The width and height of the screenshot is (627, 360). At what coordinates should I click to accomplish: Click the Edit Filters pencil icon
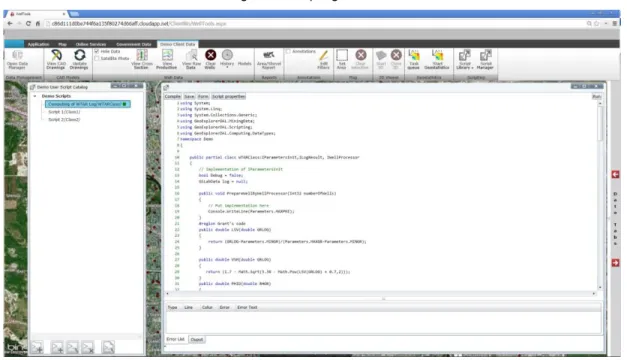(323, 60)
